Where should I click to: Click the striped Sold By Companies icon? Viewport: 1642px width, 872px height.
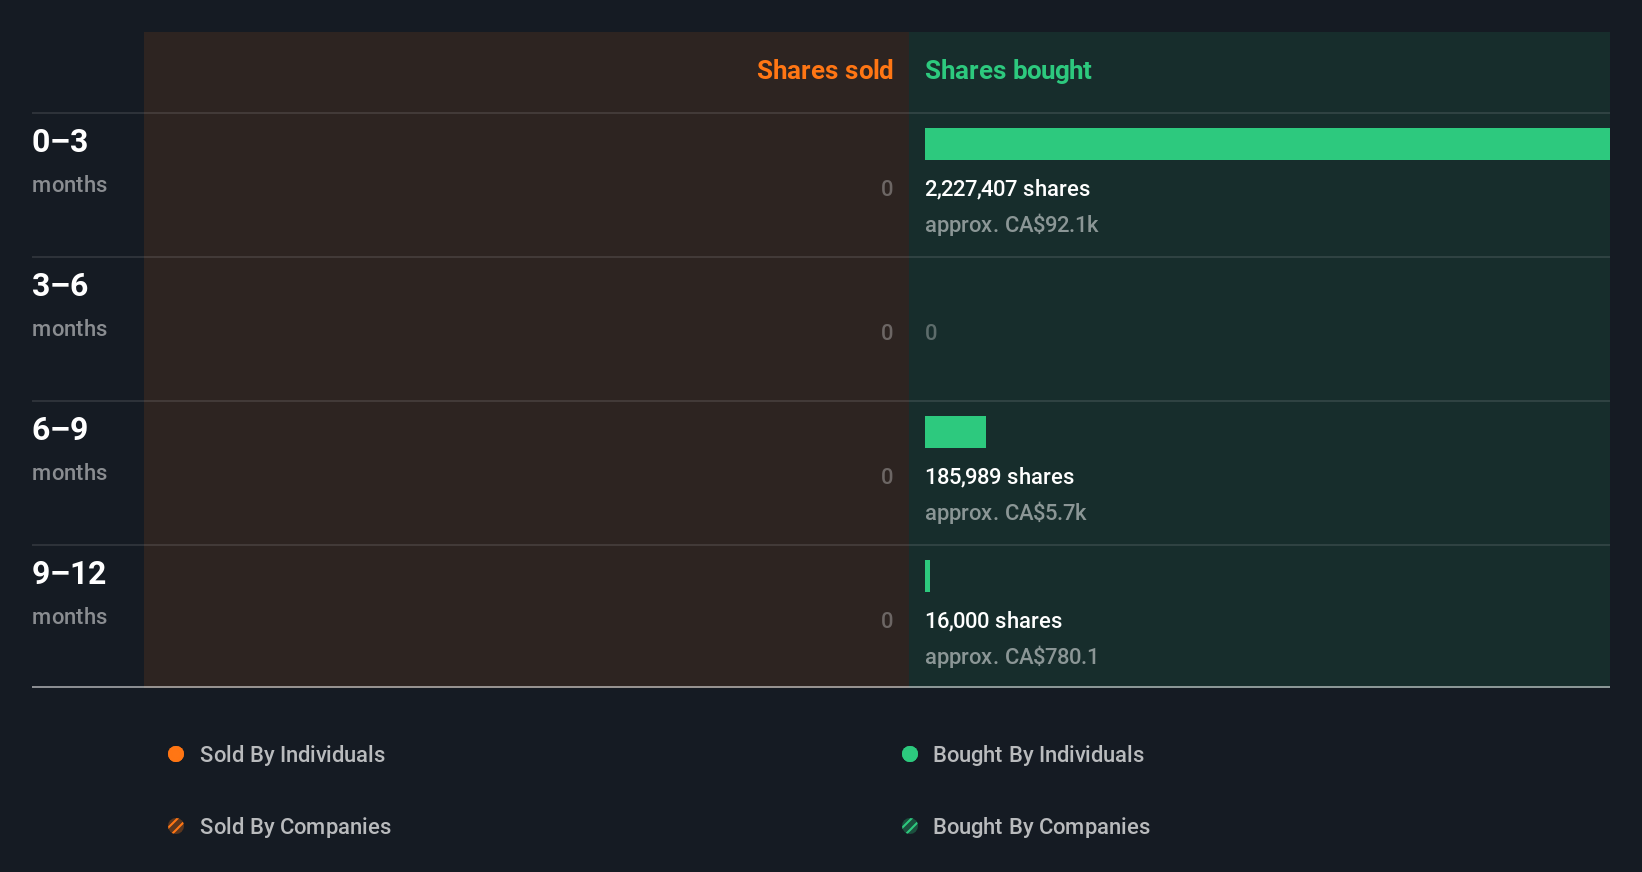[x=176, y=826]
